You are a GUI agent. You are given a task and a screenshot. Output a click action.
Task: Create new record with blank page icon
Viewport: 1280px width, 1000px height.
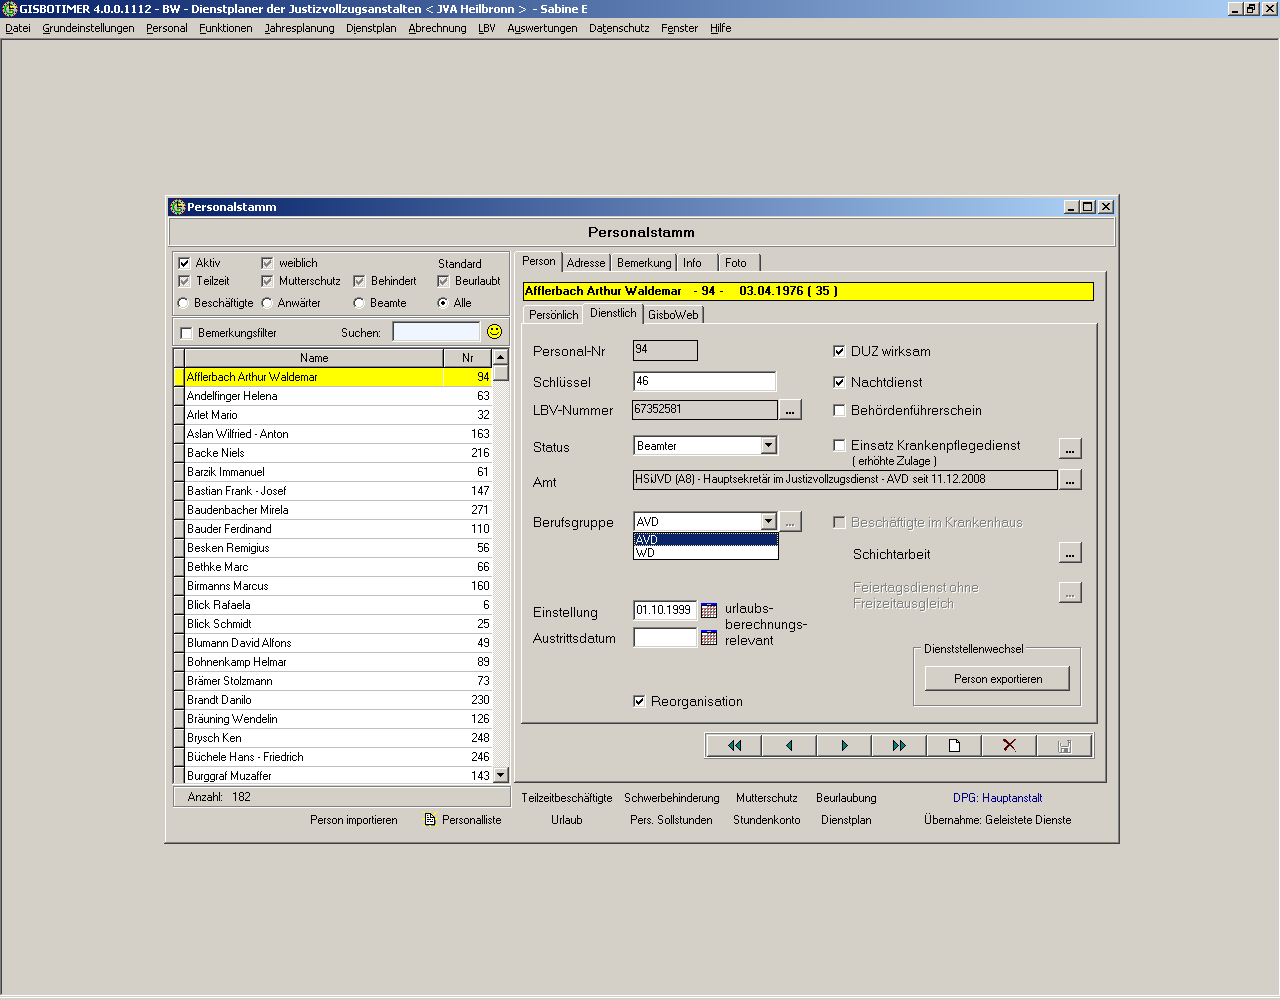[x=954, y=746]
